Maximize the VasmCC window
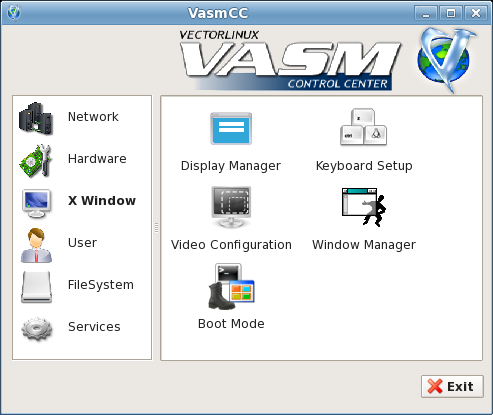The image size is (493, 415). coord(451,13)
